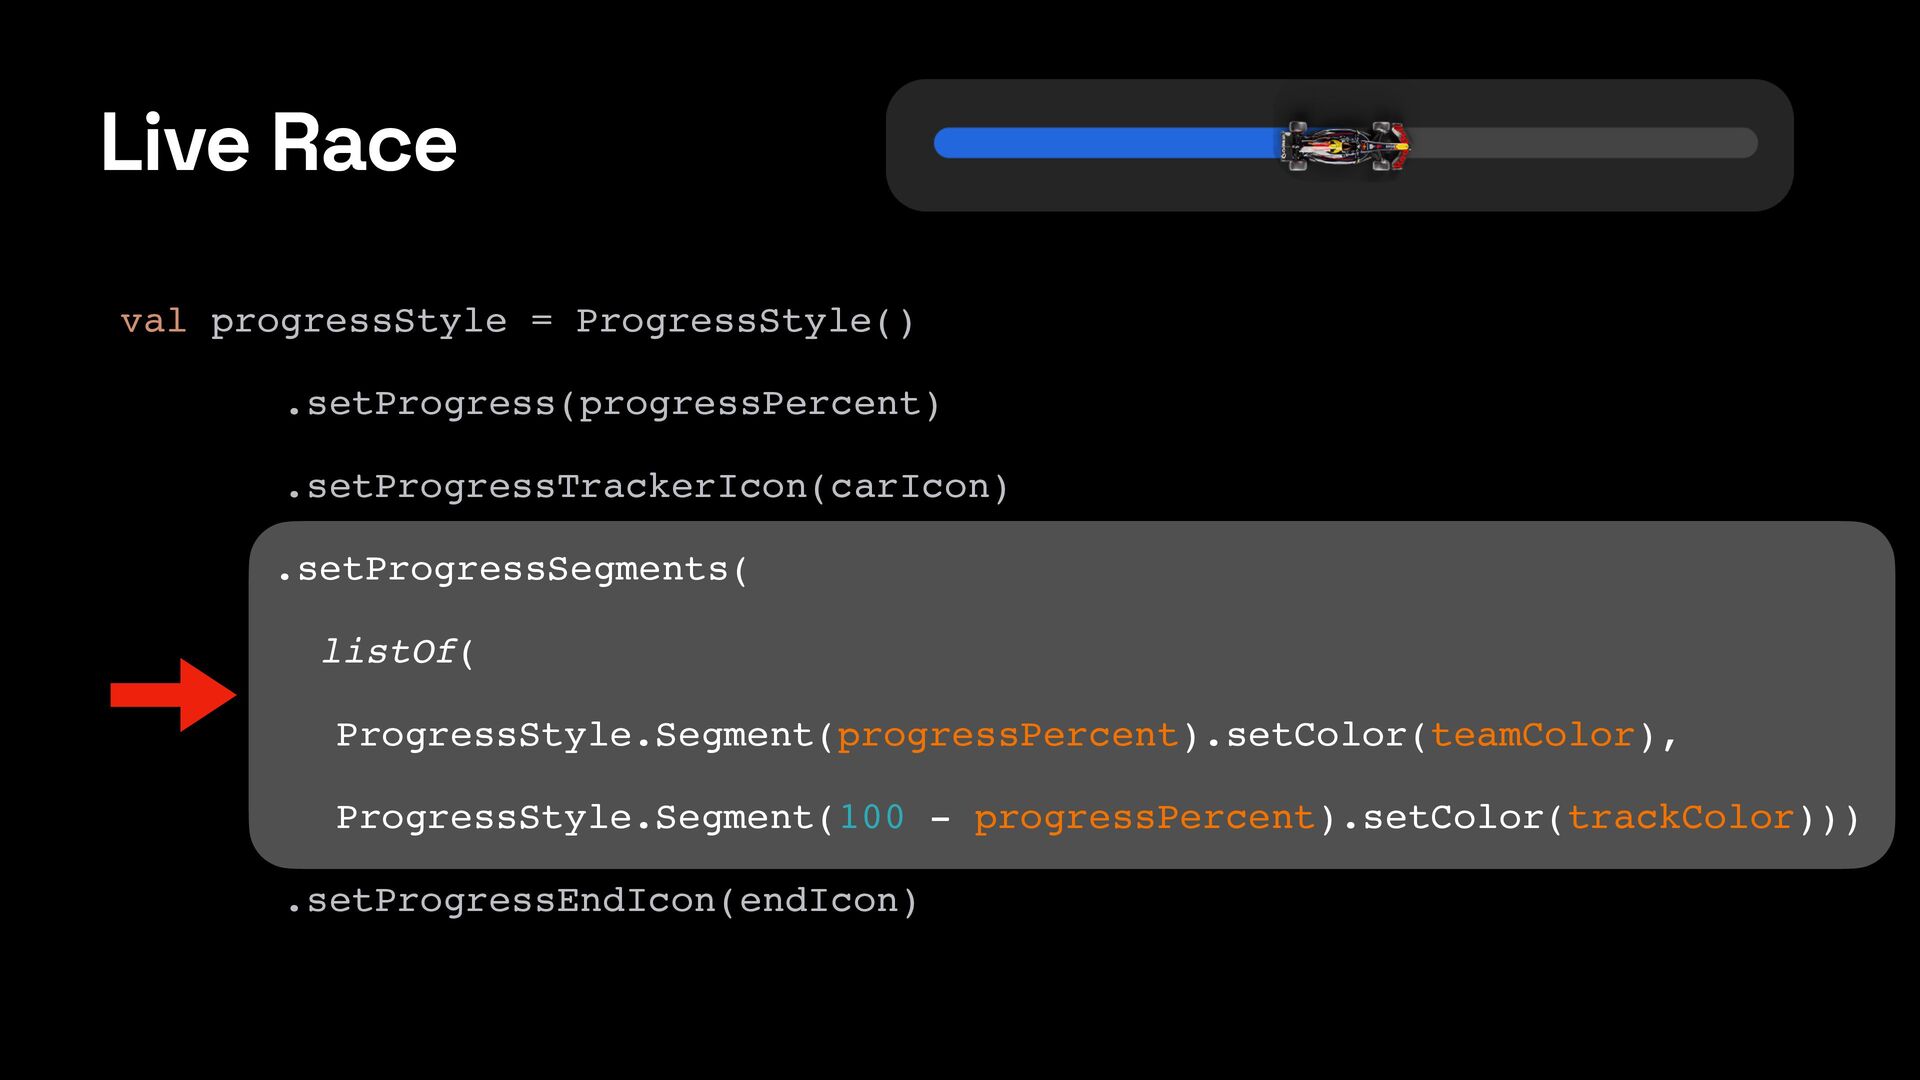Click first orange progressPercent in Segment
Screen dimensions: 1920x1080
click(x=1007, y=735)
